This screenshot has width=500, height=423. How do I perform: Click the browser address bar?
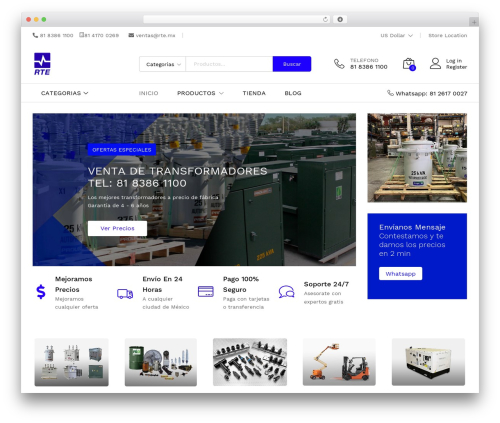(x=237, y=19)
